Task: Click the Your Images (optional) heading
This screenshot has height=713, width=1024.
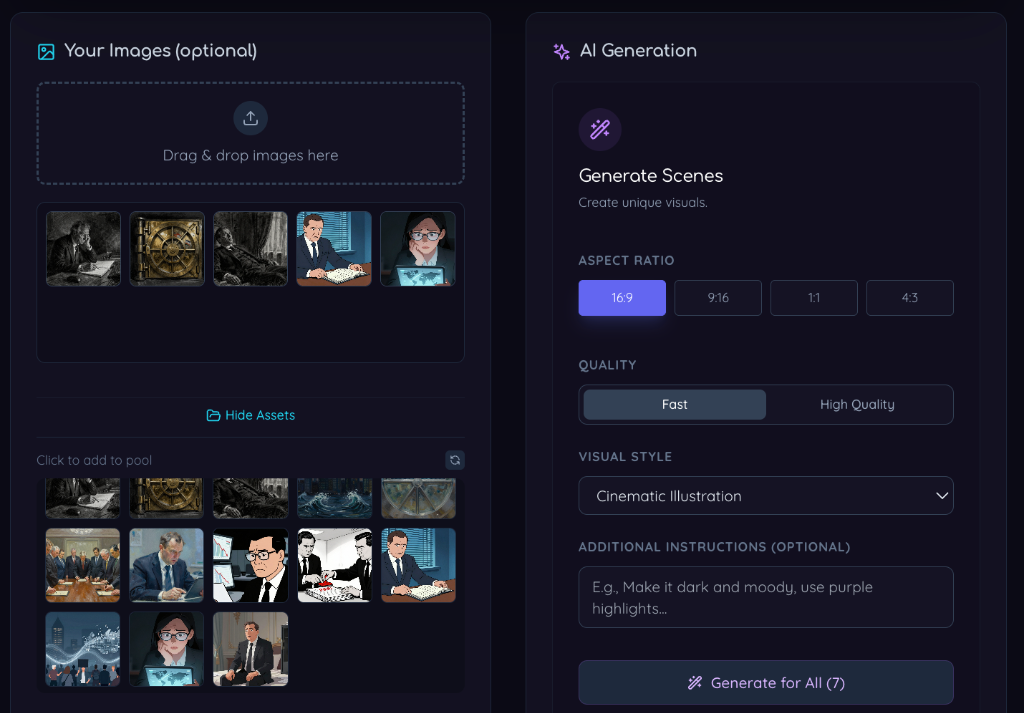Action: pyautogui.click(x=161, y=51)
